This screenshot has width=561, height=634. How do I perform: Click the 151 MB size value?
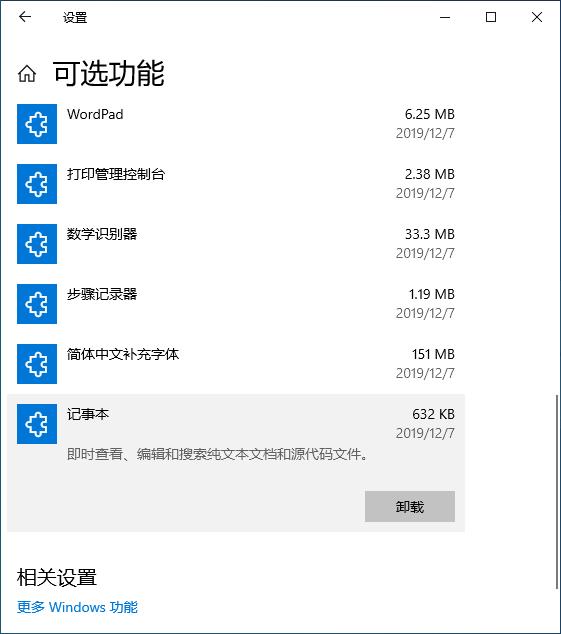433,354
